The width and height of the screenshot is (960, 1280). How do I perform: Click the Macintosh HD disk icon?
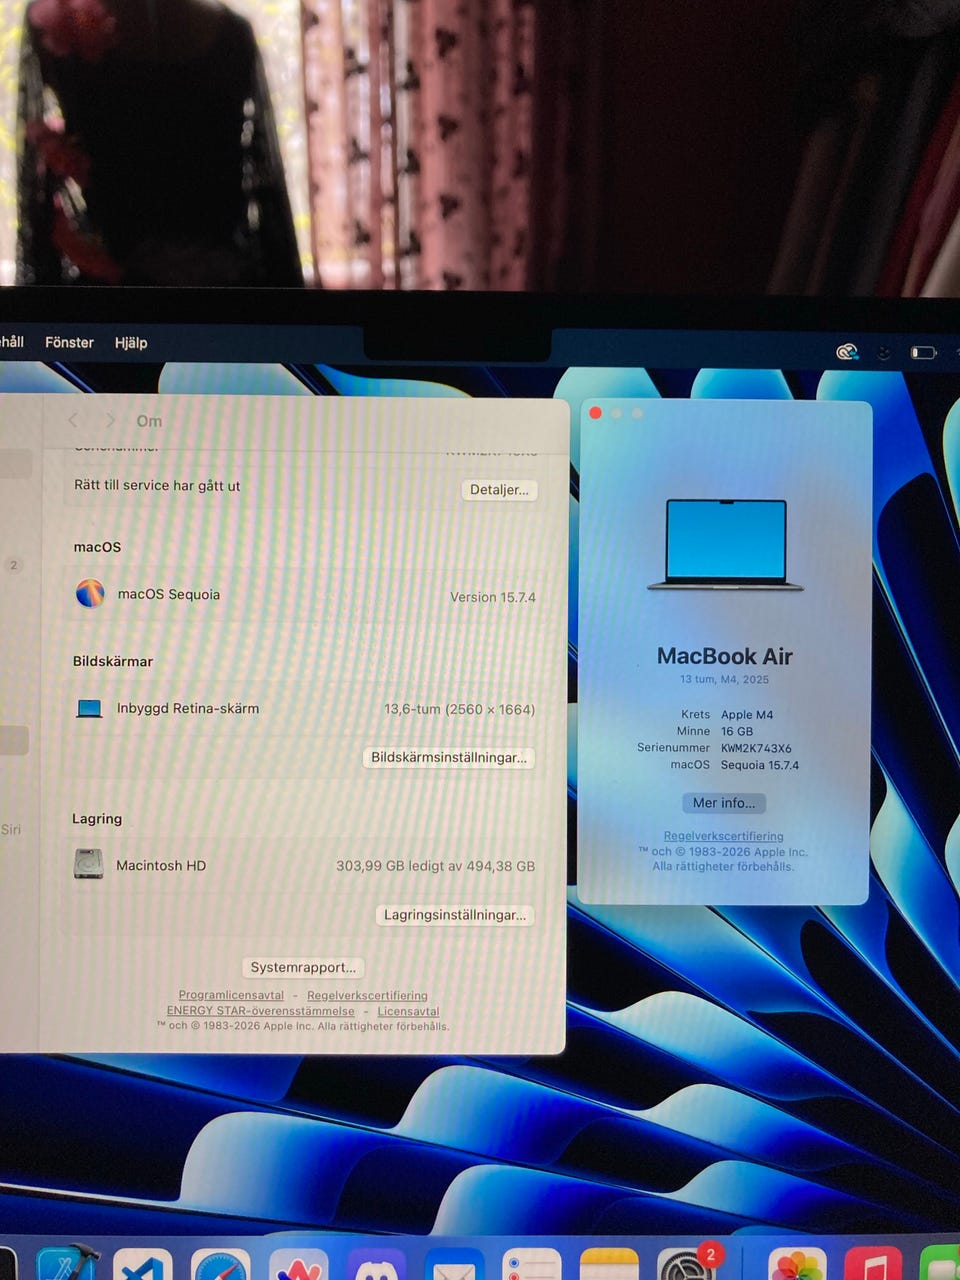(x=89, y=864)
